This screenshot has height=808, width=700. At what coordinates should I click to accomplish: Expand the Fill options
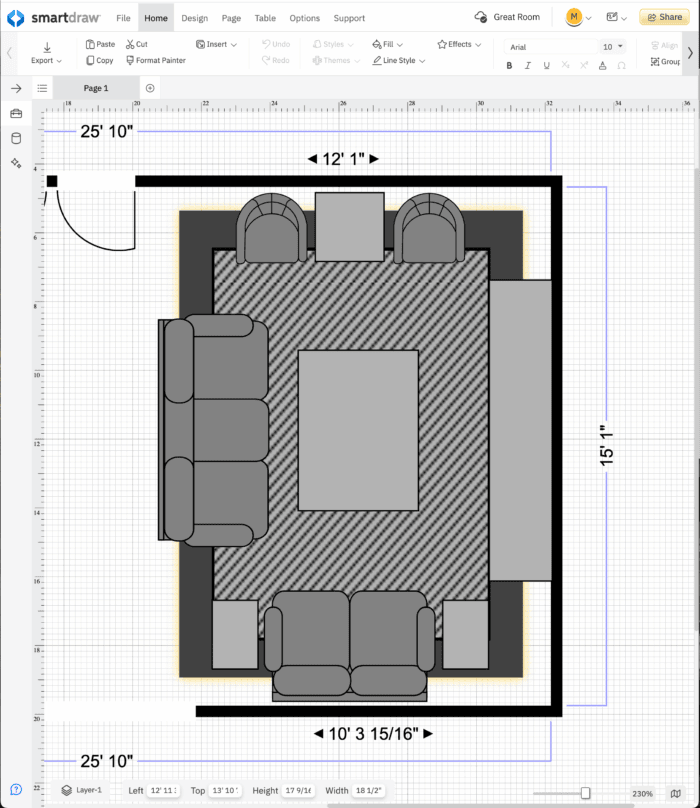(x=388, y=44)
